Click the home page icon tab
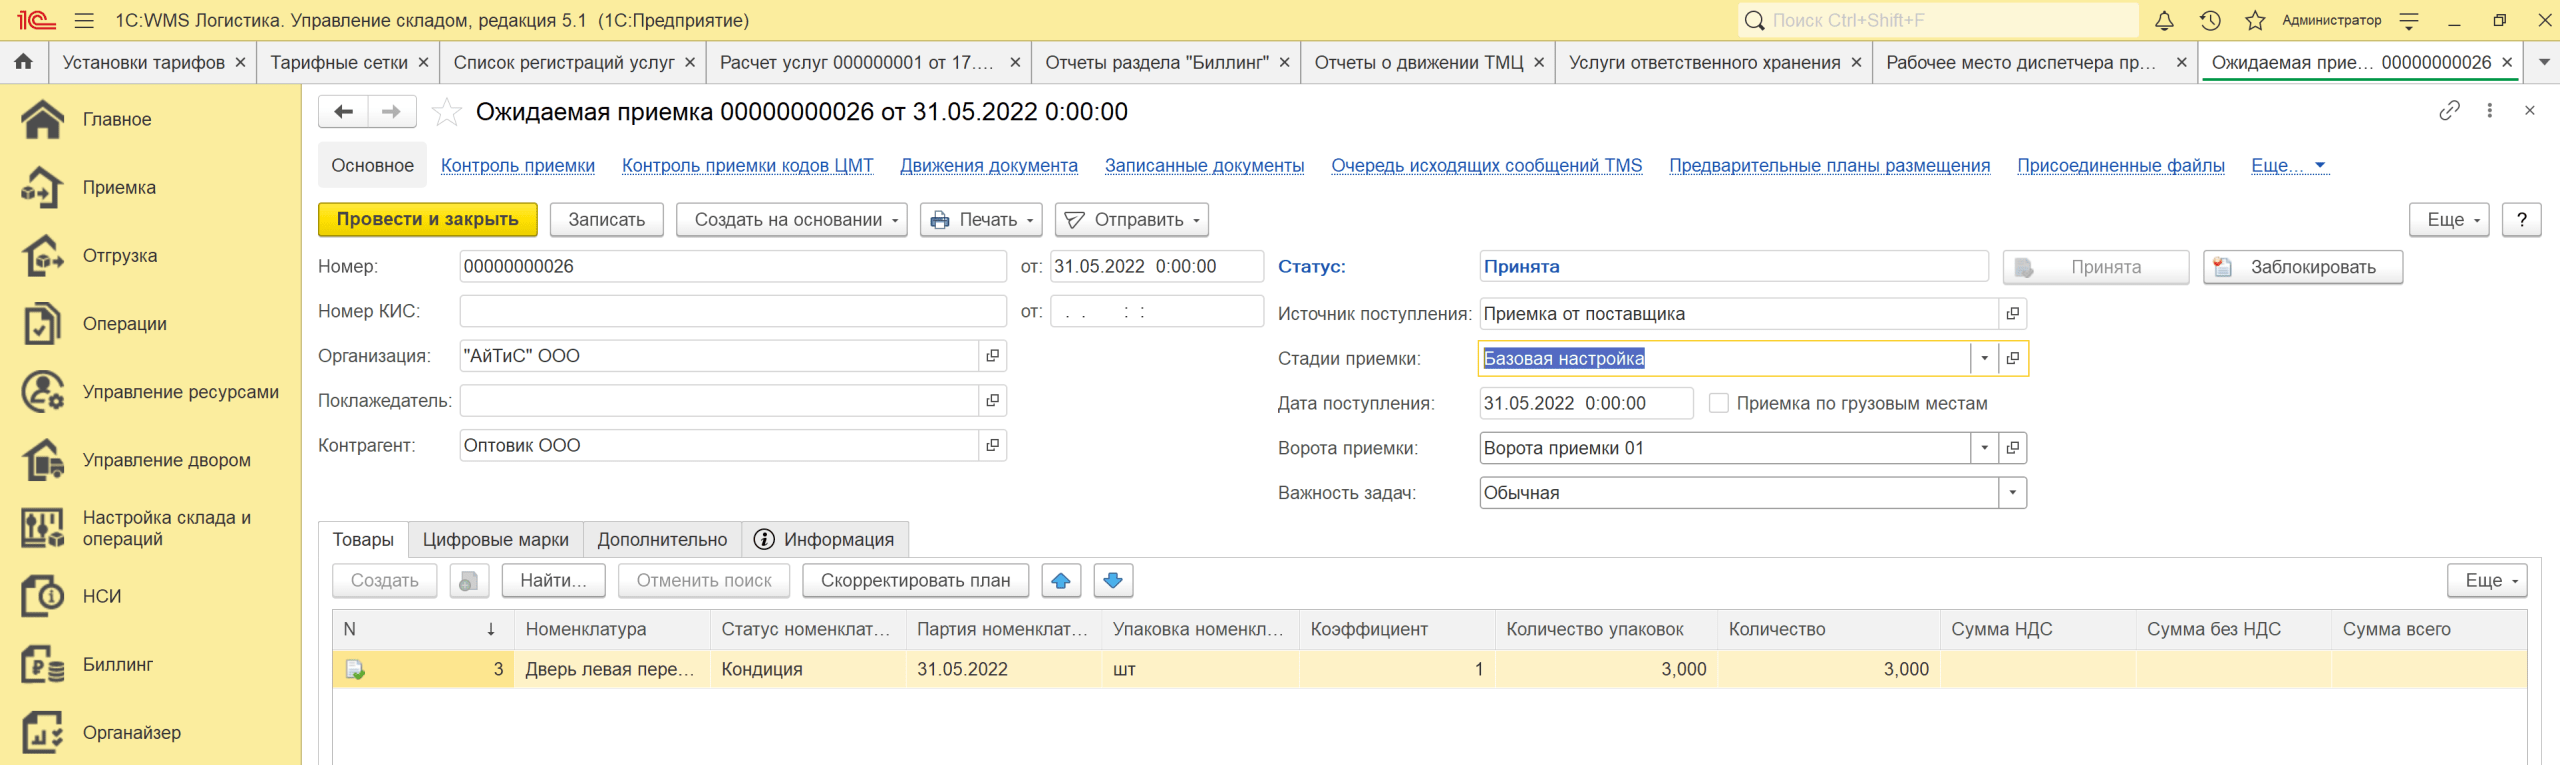 click(24, 62)
